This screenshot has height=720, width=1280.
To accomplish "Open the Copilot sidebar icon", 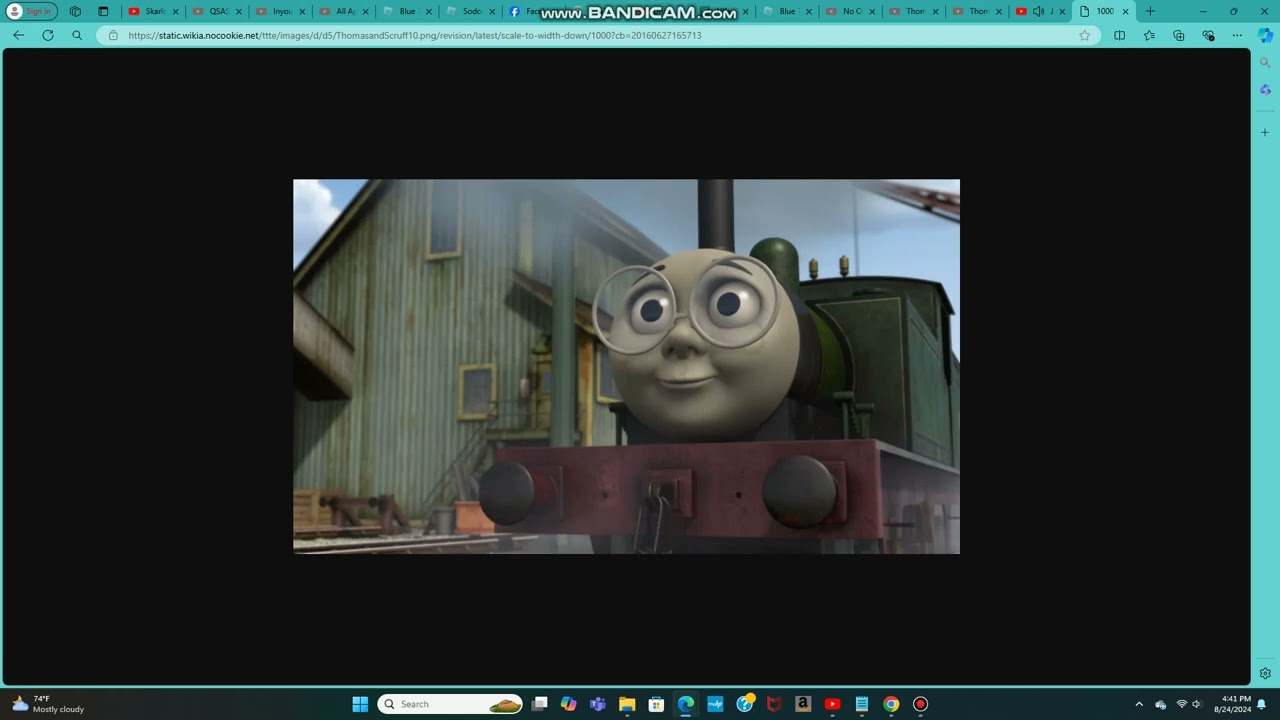I will click(1265, 35).
